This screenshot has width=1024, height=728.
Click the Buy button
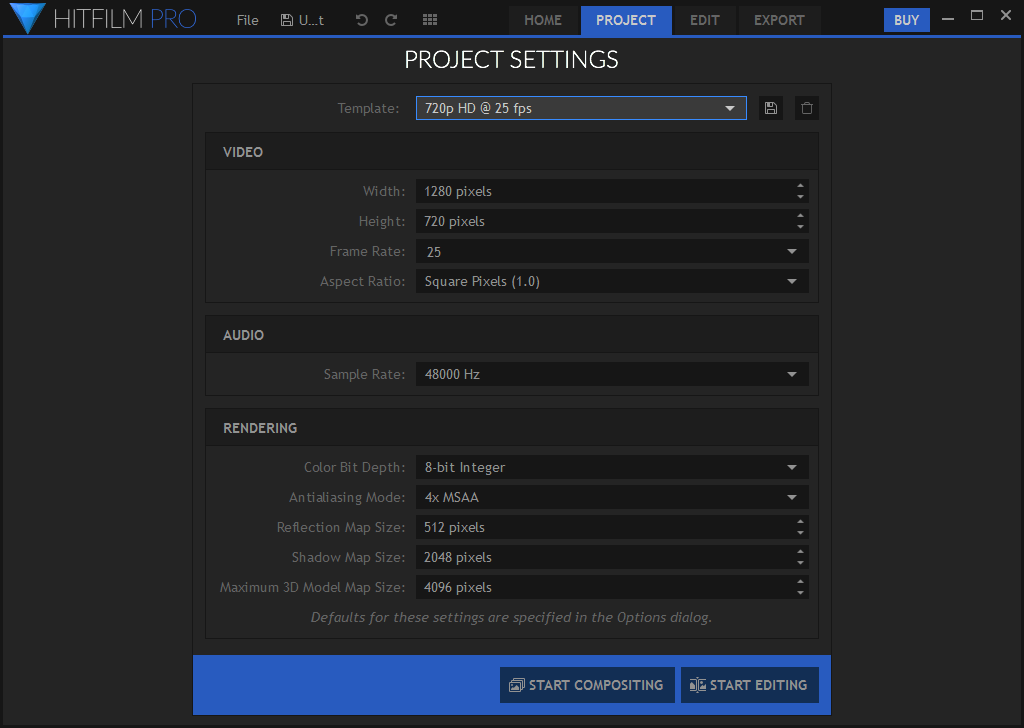tap(906, 20)
